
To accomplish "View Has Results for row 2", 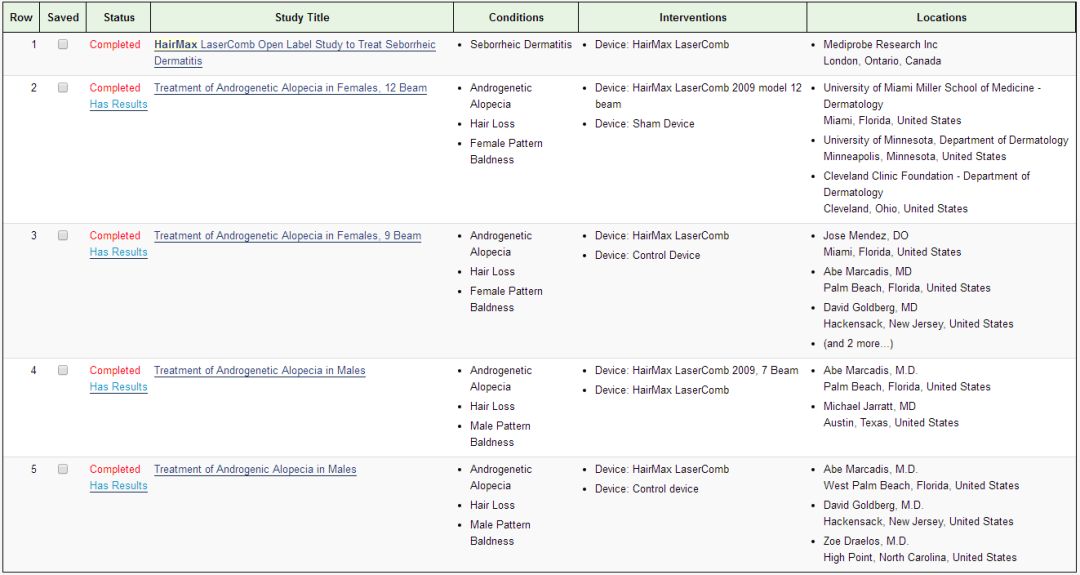I will click(118, 104).
